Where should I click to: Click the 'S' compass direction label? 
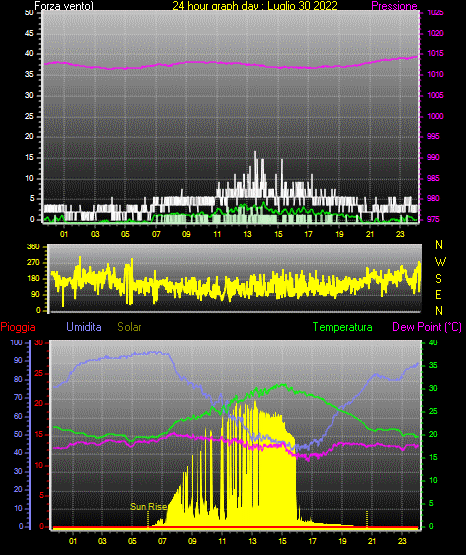click(x=439, y=279)
